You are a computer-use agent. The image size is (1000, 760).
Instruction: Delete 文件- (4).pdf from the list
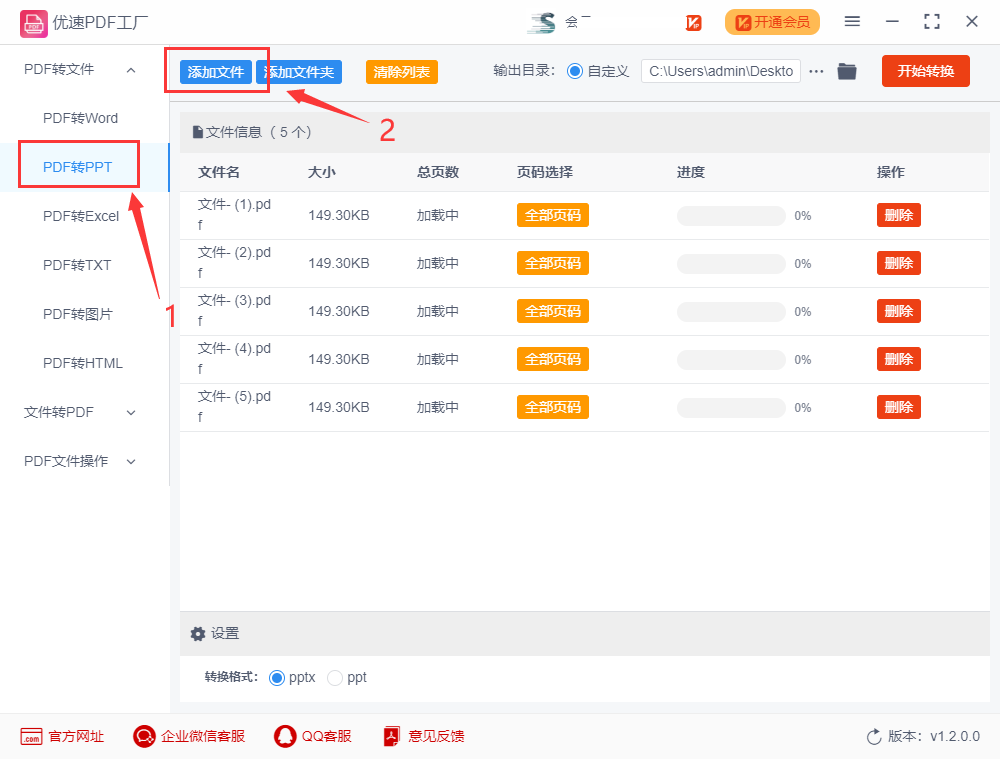coord(899,359)
